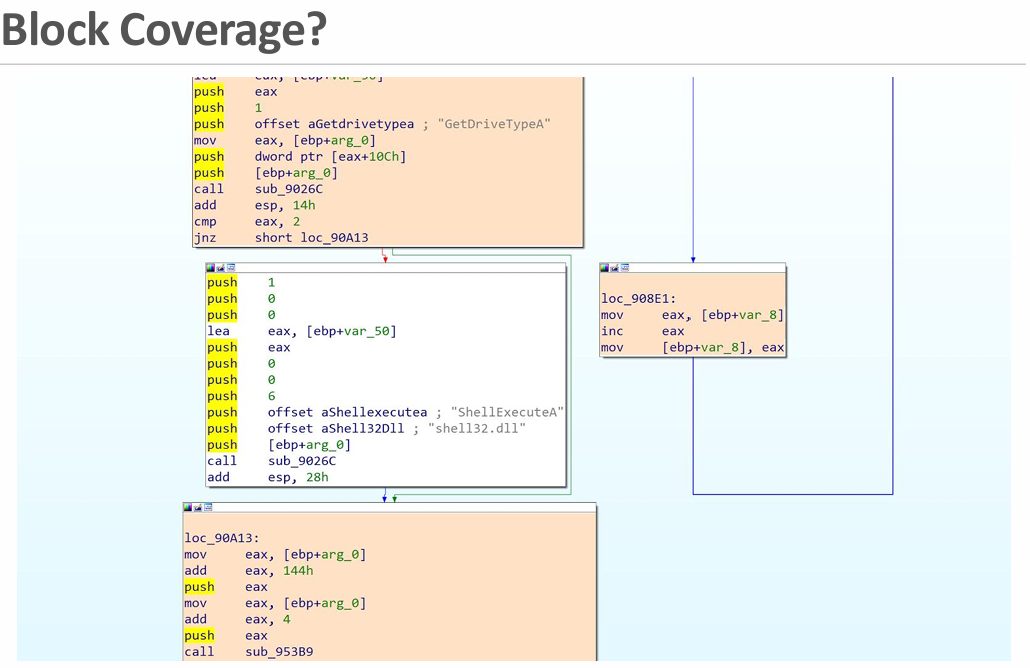This screenshot has height=668, width=1030.
Task: Set node color via loc_90A13 block's palette icon
Action: (188, 507)
